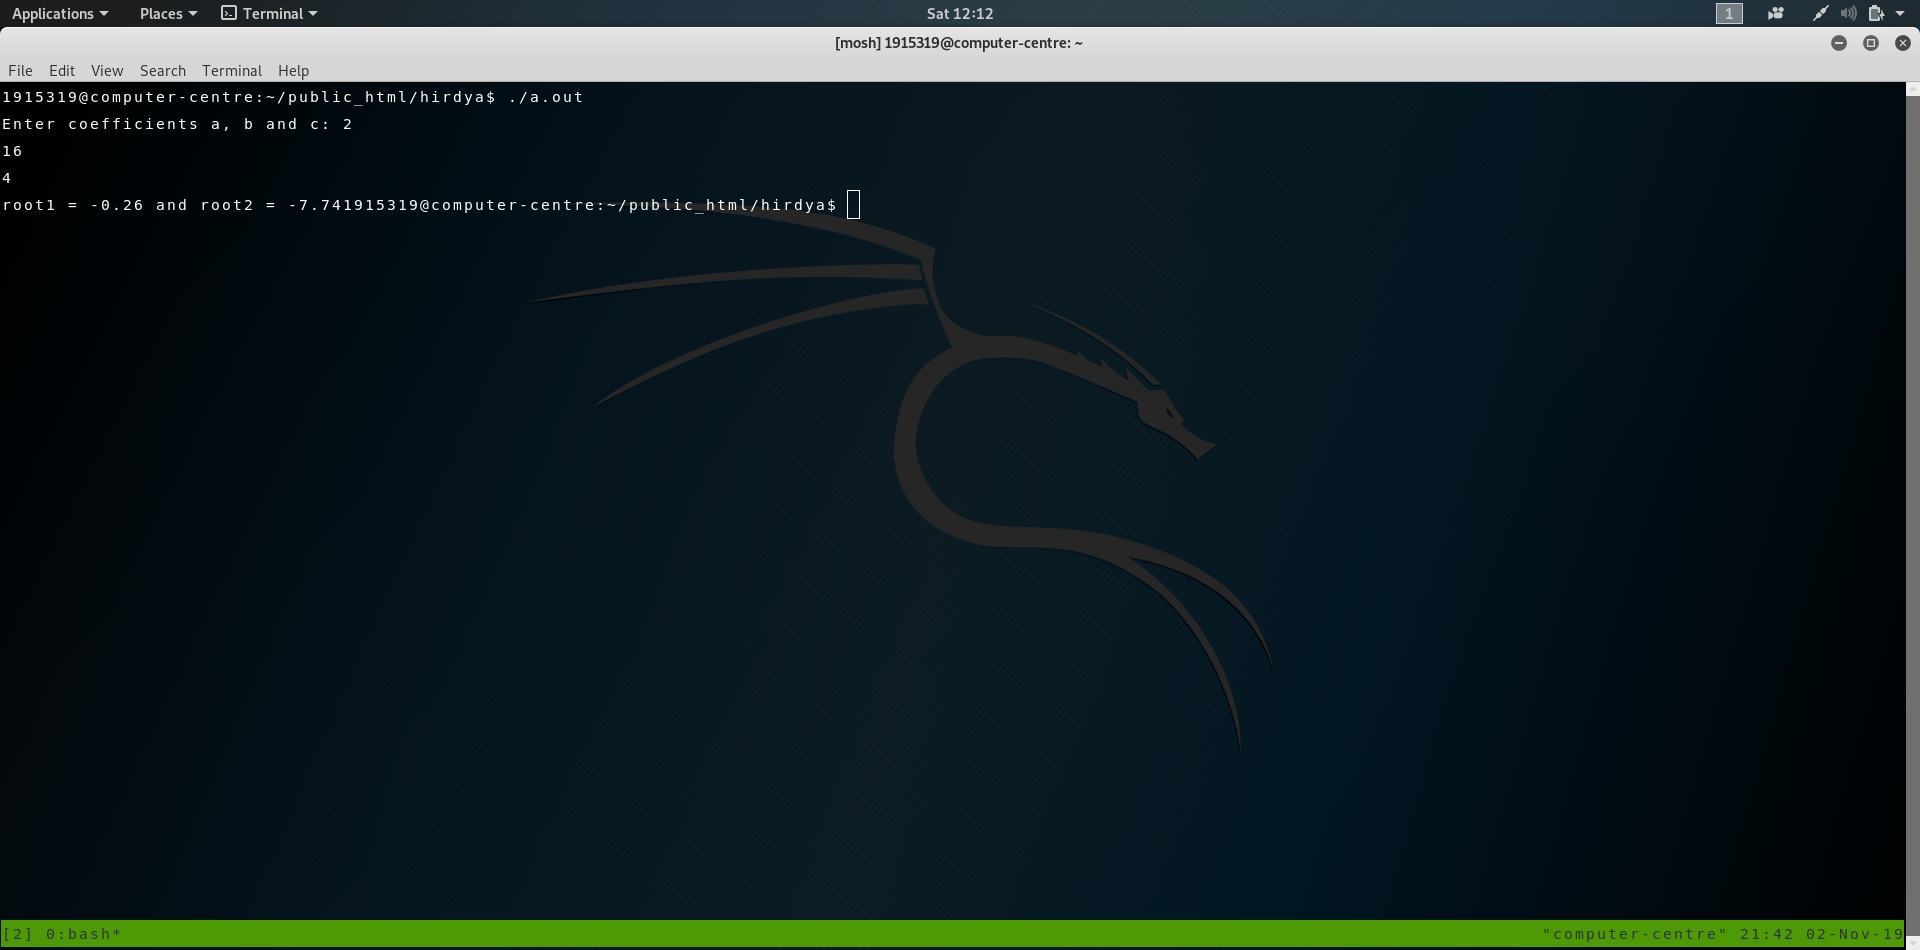This screenshot has height=950, width=1920.
Task: Click the tmux hostname "computer-centre" in status bar
Action: 1635,934
